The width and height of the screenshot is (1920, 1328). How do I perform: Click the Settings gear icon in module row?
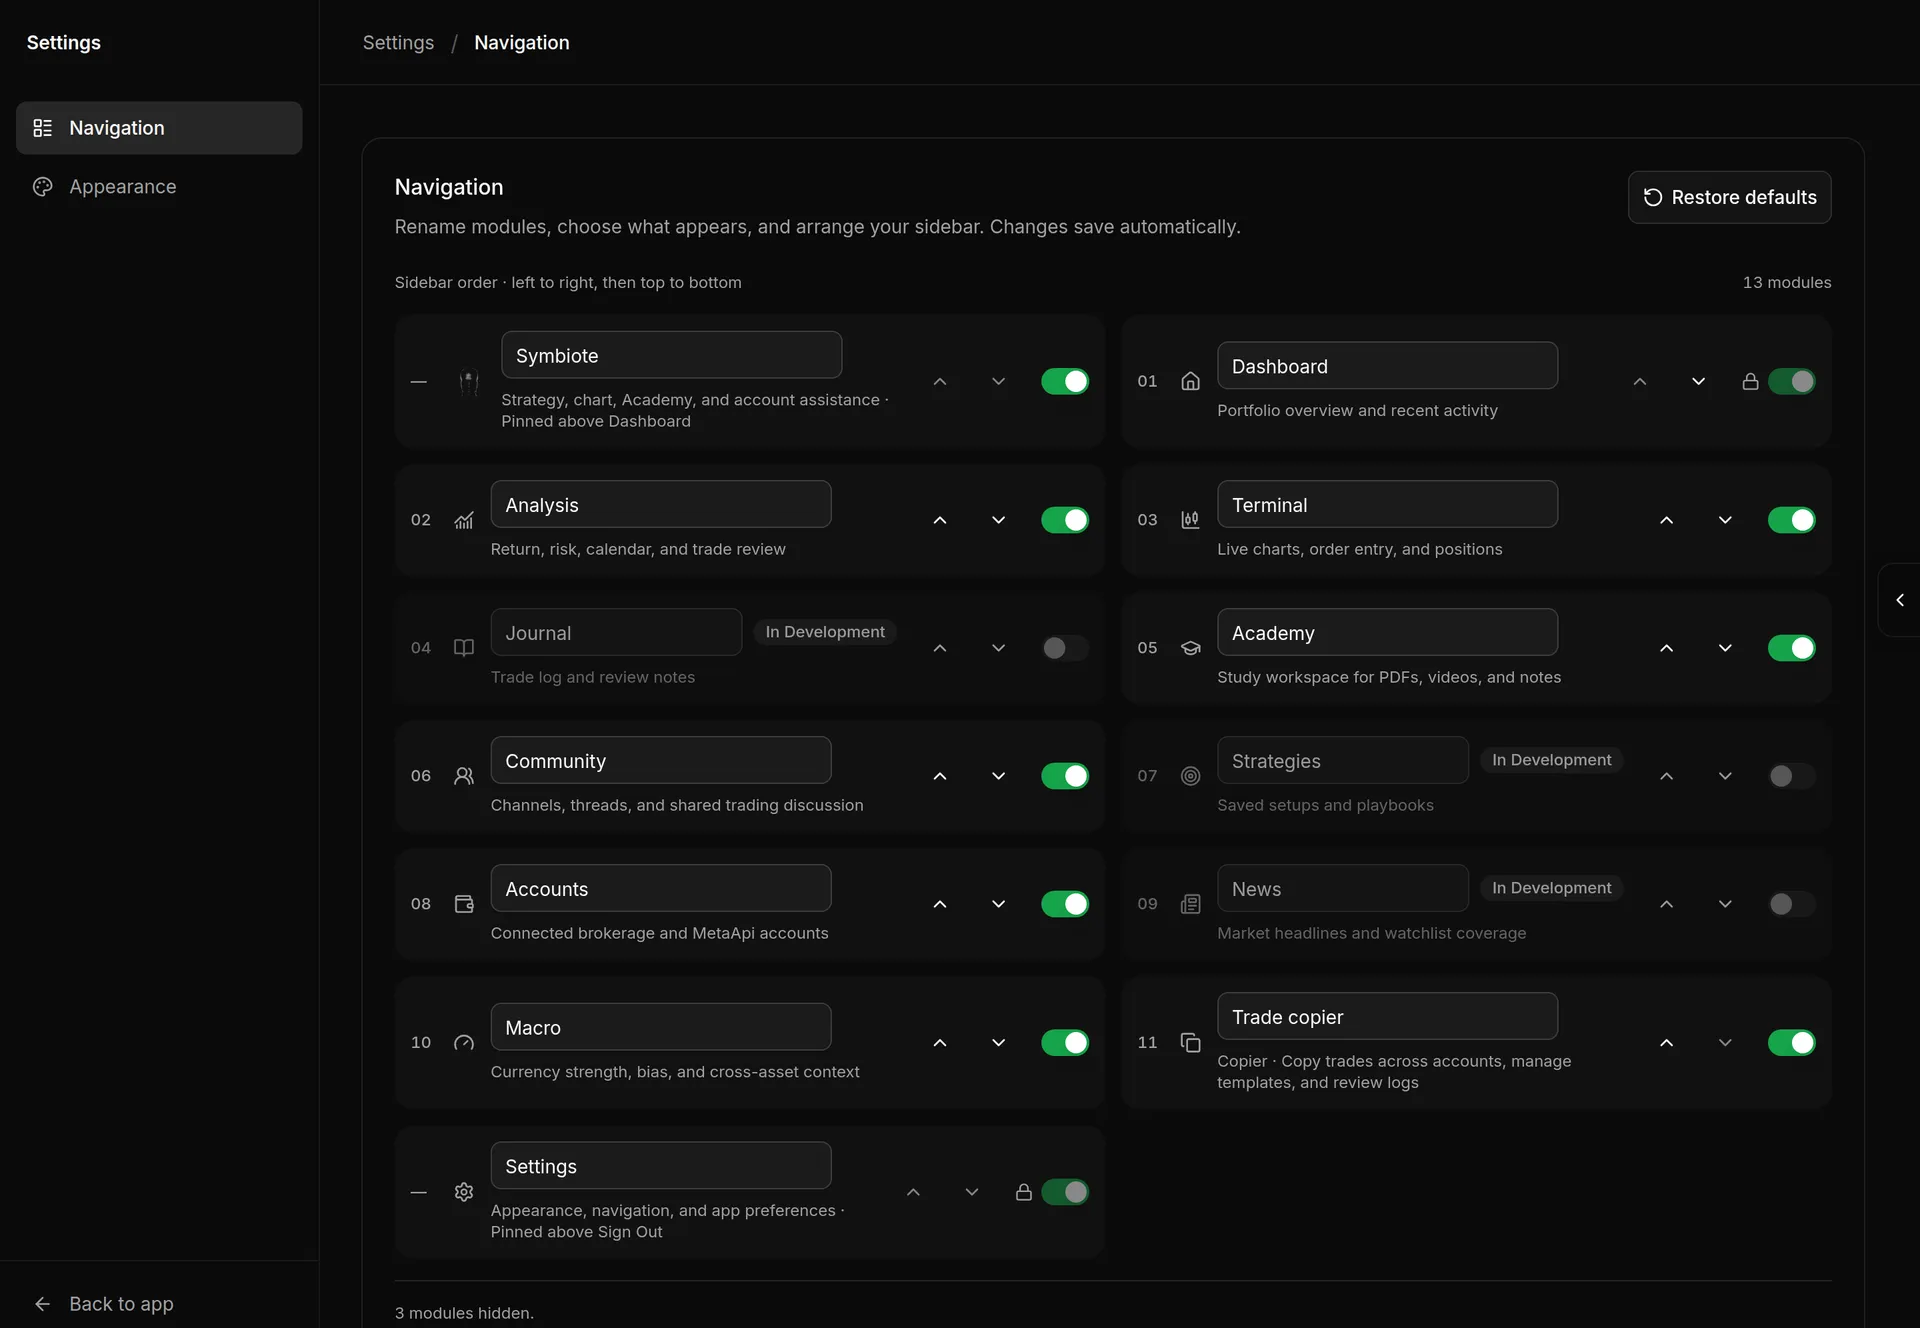tap(464, 1192)
